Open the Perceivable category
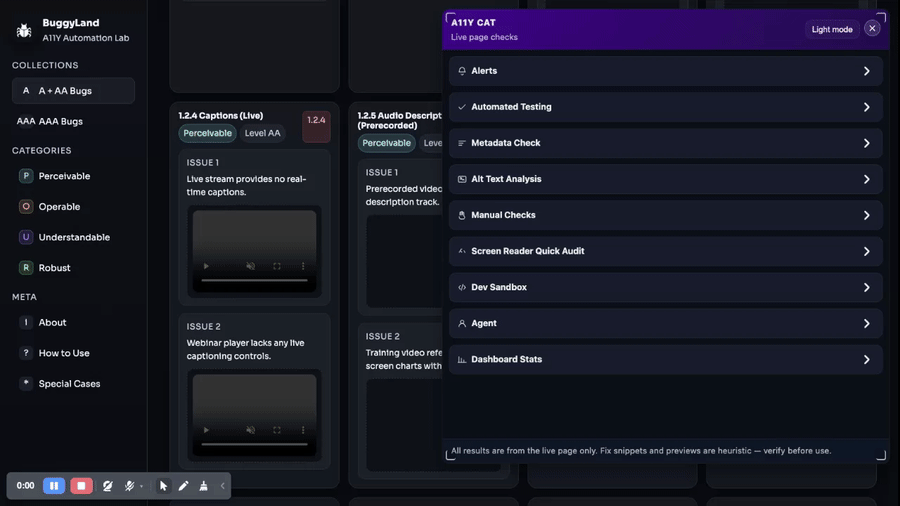The width and height of the screenshot is (900, 506). (x=64, y=176)
